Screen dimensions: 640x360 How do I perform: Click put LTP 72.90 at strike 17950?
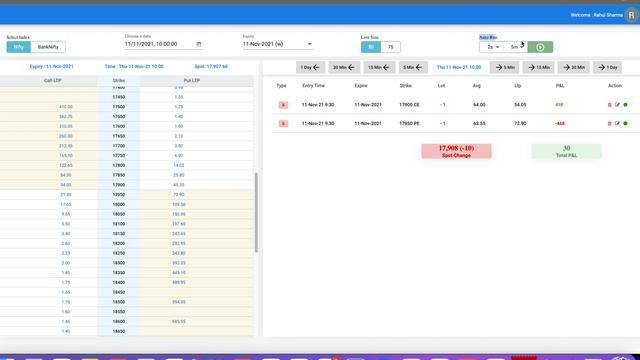click(179, 195)
